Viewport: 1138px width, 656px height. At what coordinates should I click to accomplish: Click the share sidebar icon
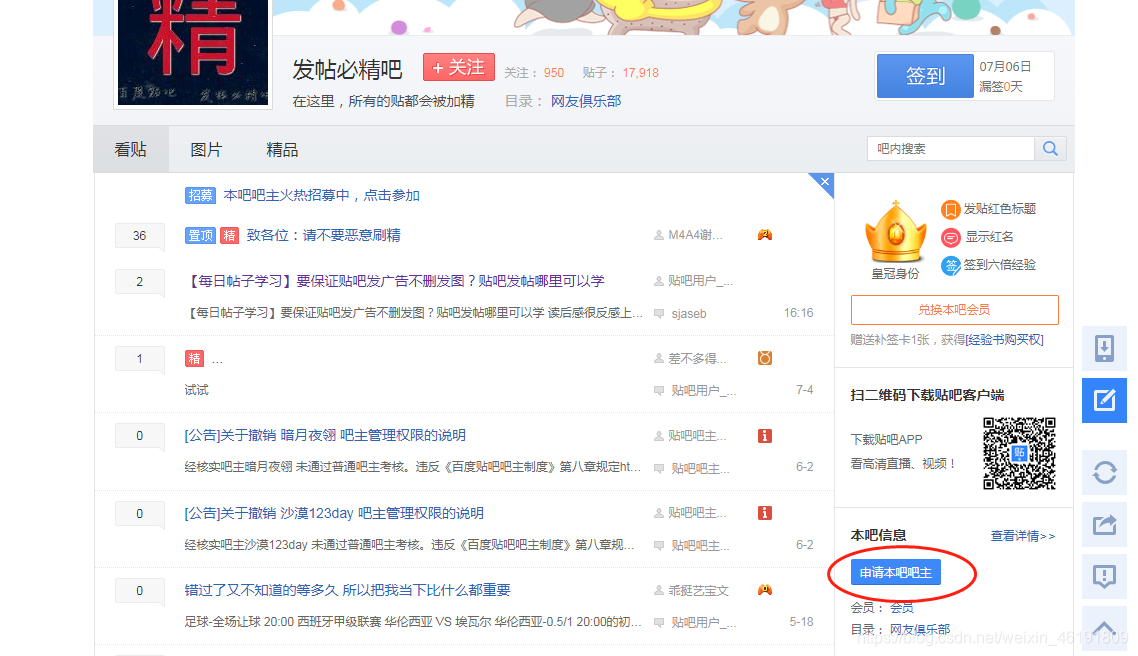tap(1104, 524)
